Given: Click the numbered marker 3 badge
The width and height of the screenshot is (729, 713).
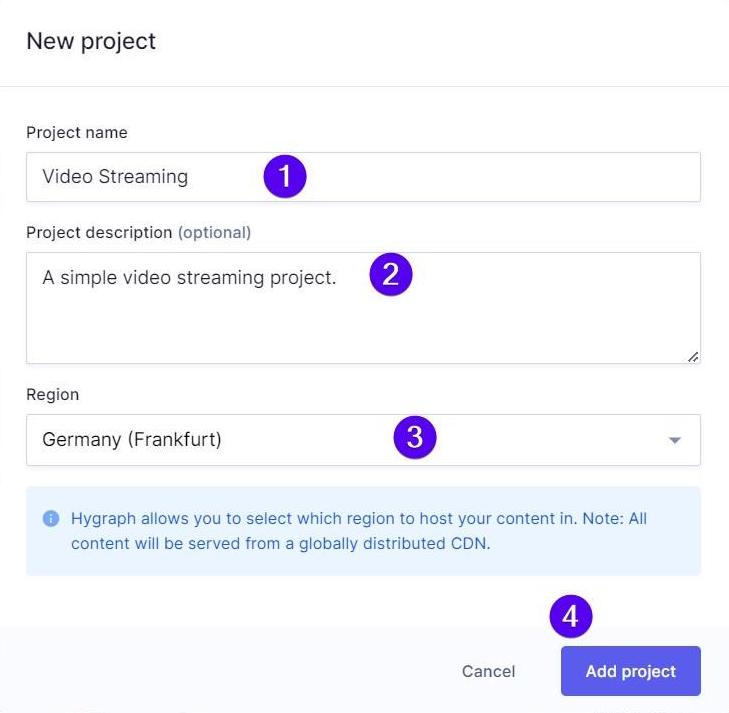Looking at the screenshot, I should (x=415, y=438).
